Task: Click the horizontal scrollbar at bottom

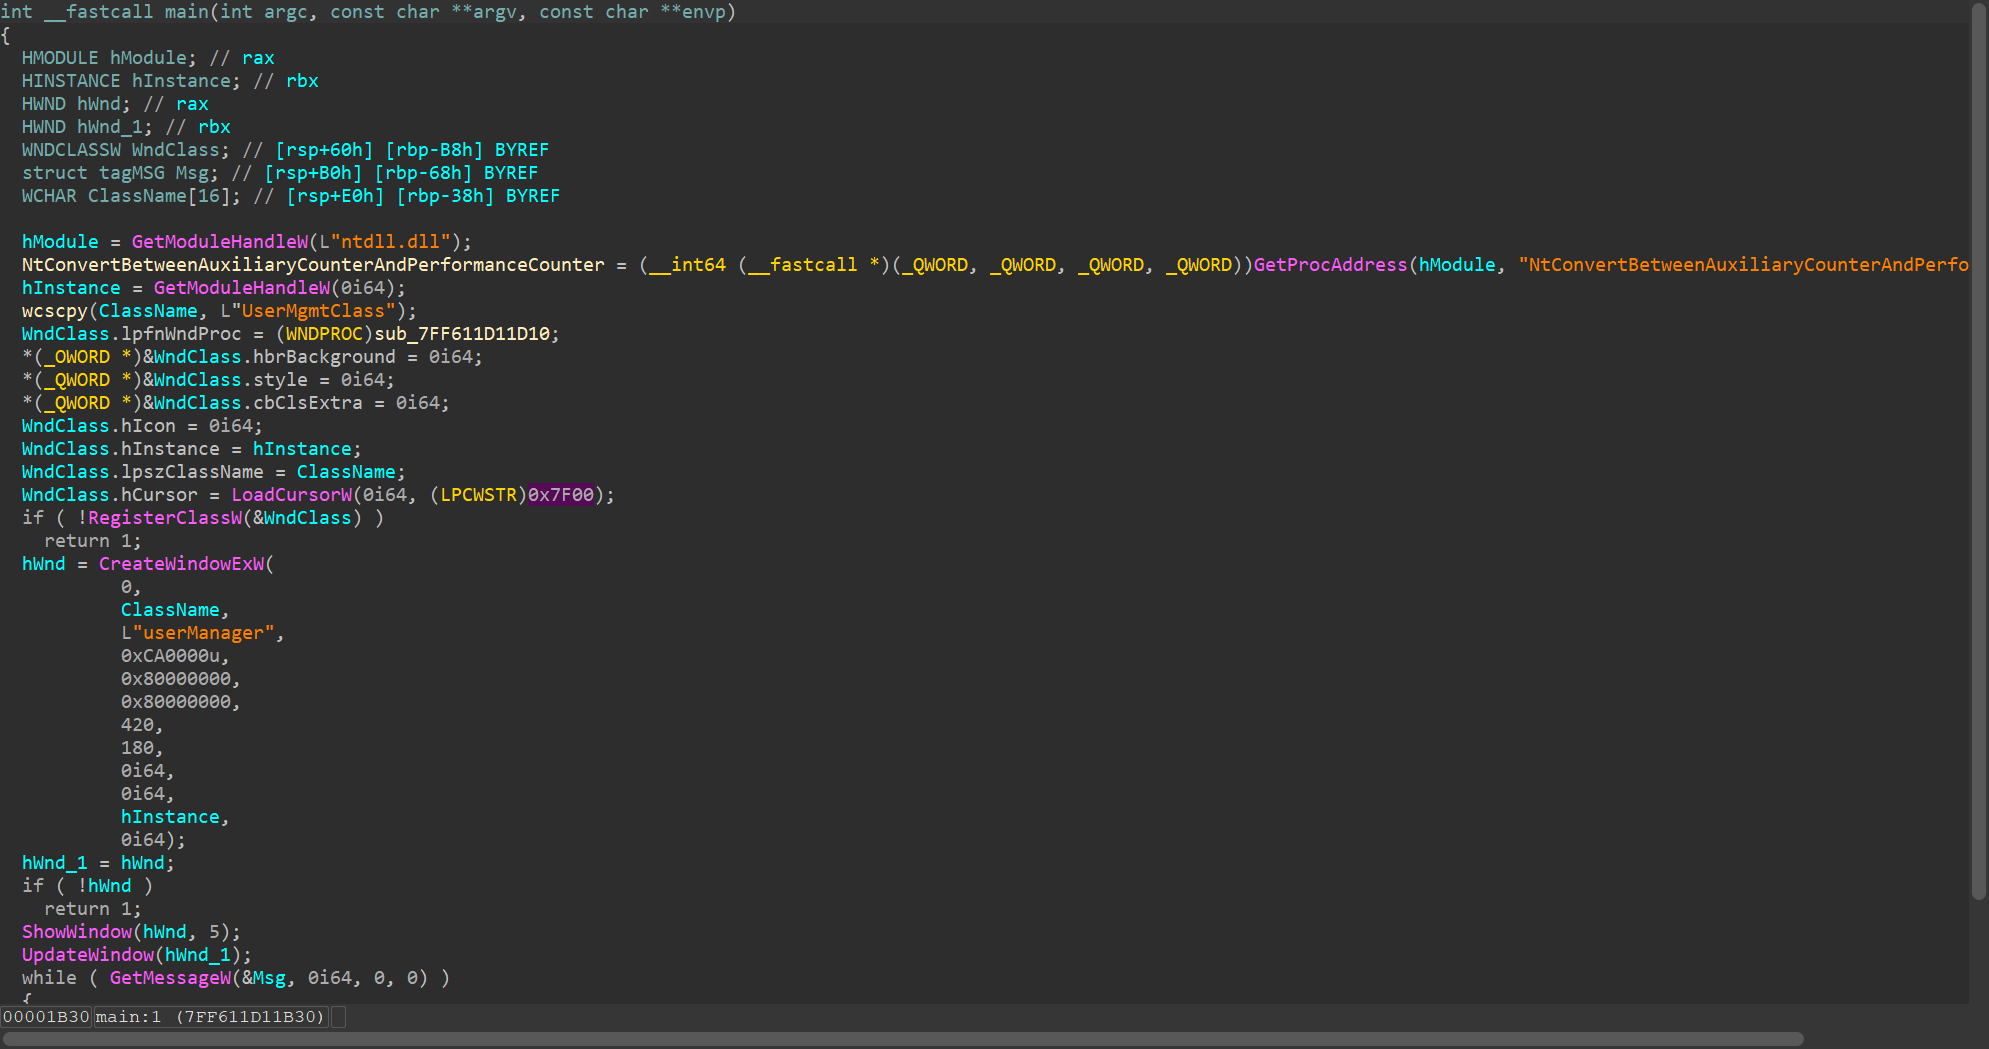Action: point(900,1039)
